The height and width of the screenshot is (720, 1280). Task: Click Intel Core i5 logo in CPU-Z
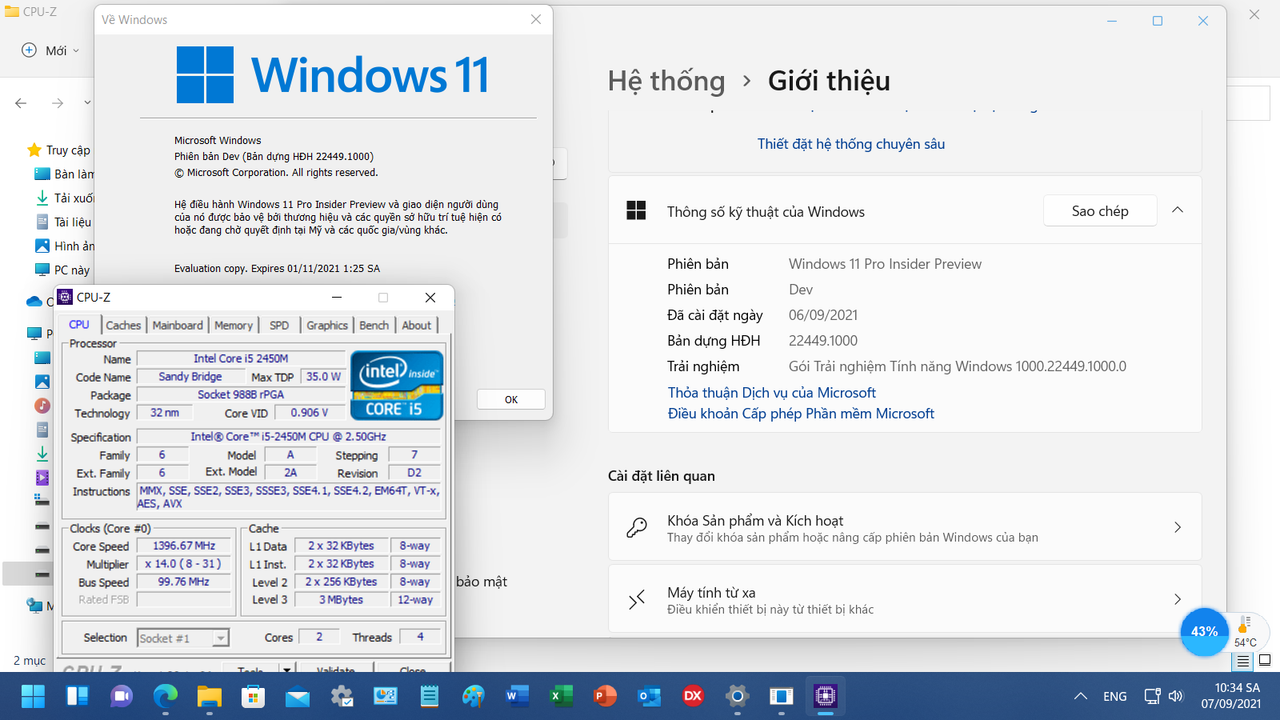(396, 385)
